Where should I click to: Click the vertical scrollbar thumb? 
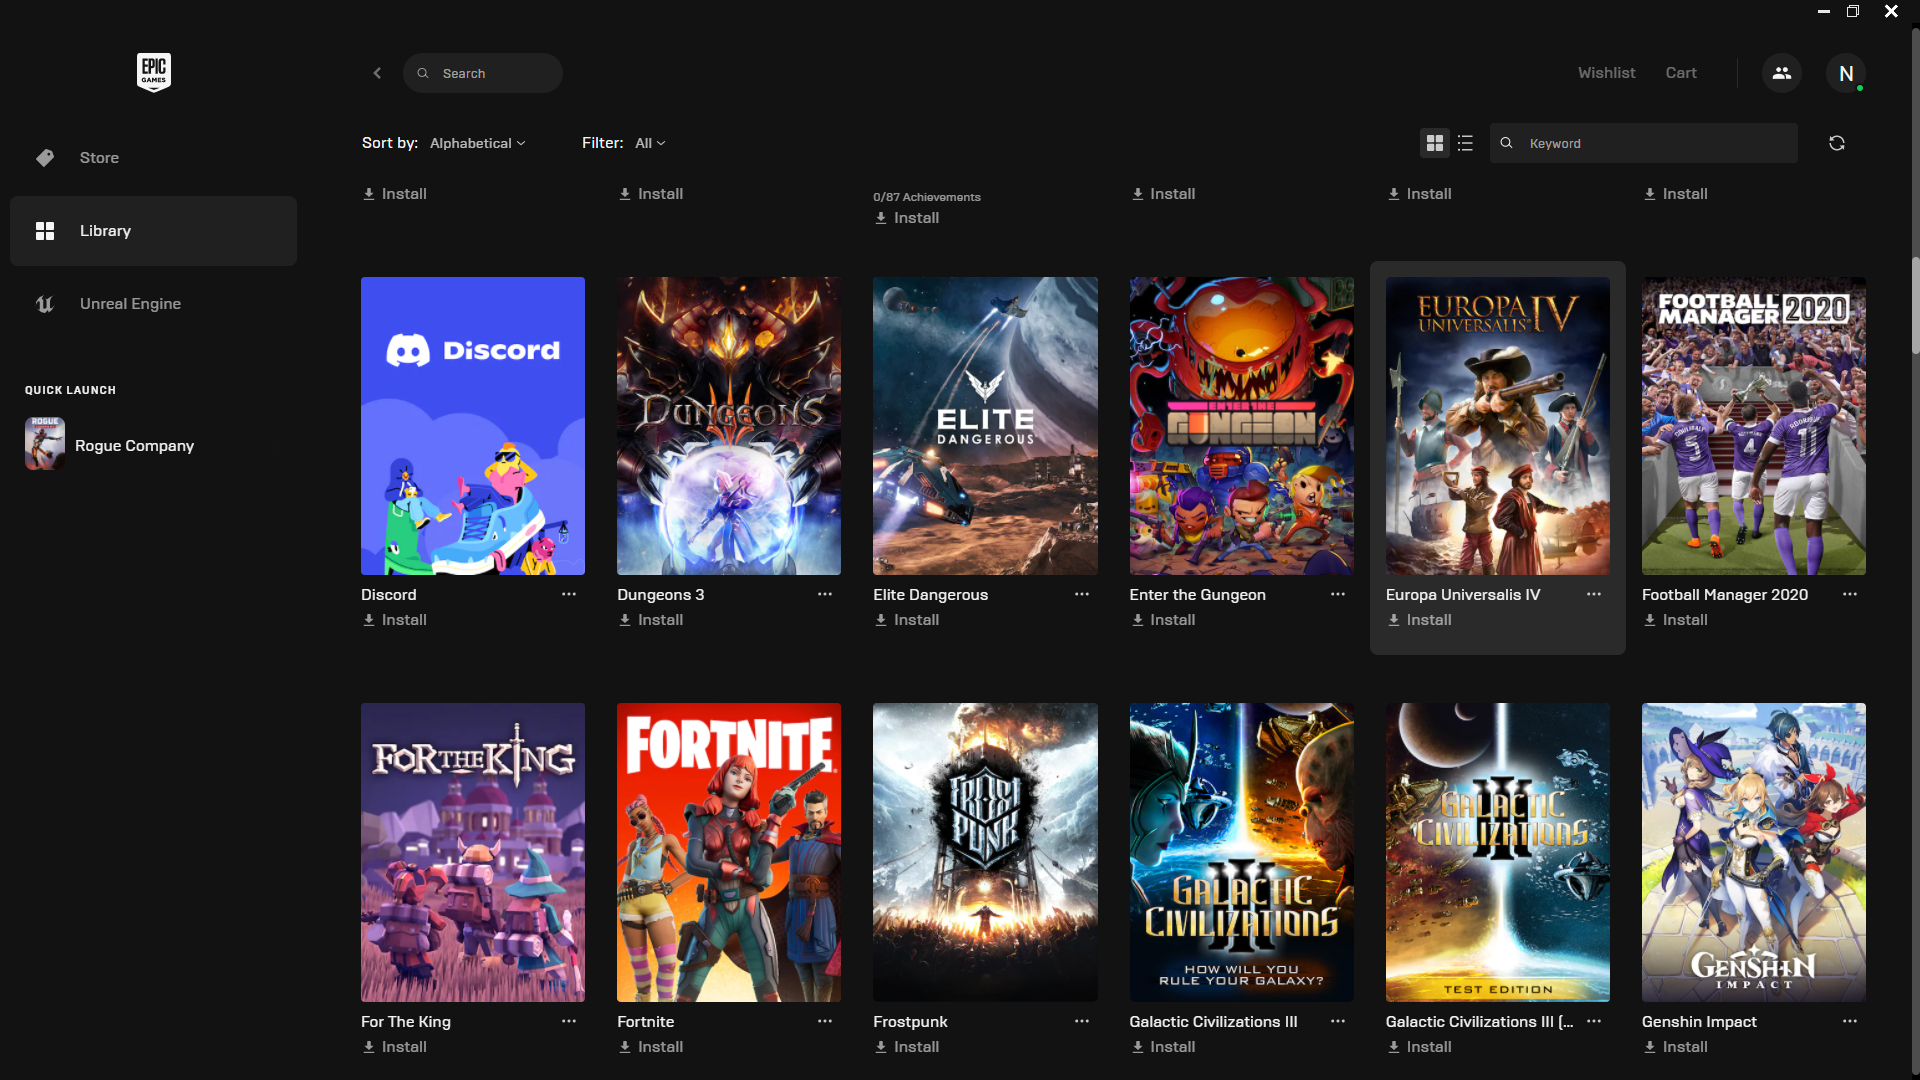1914,305
